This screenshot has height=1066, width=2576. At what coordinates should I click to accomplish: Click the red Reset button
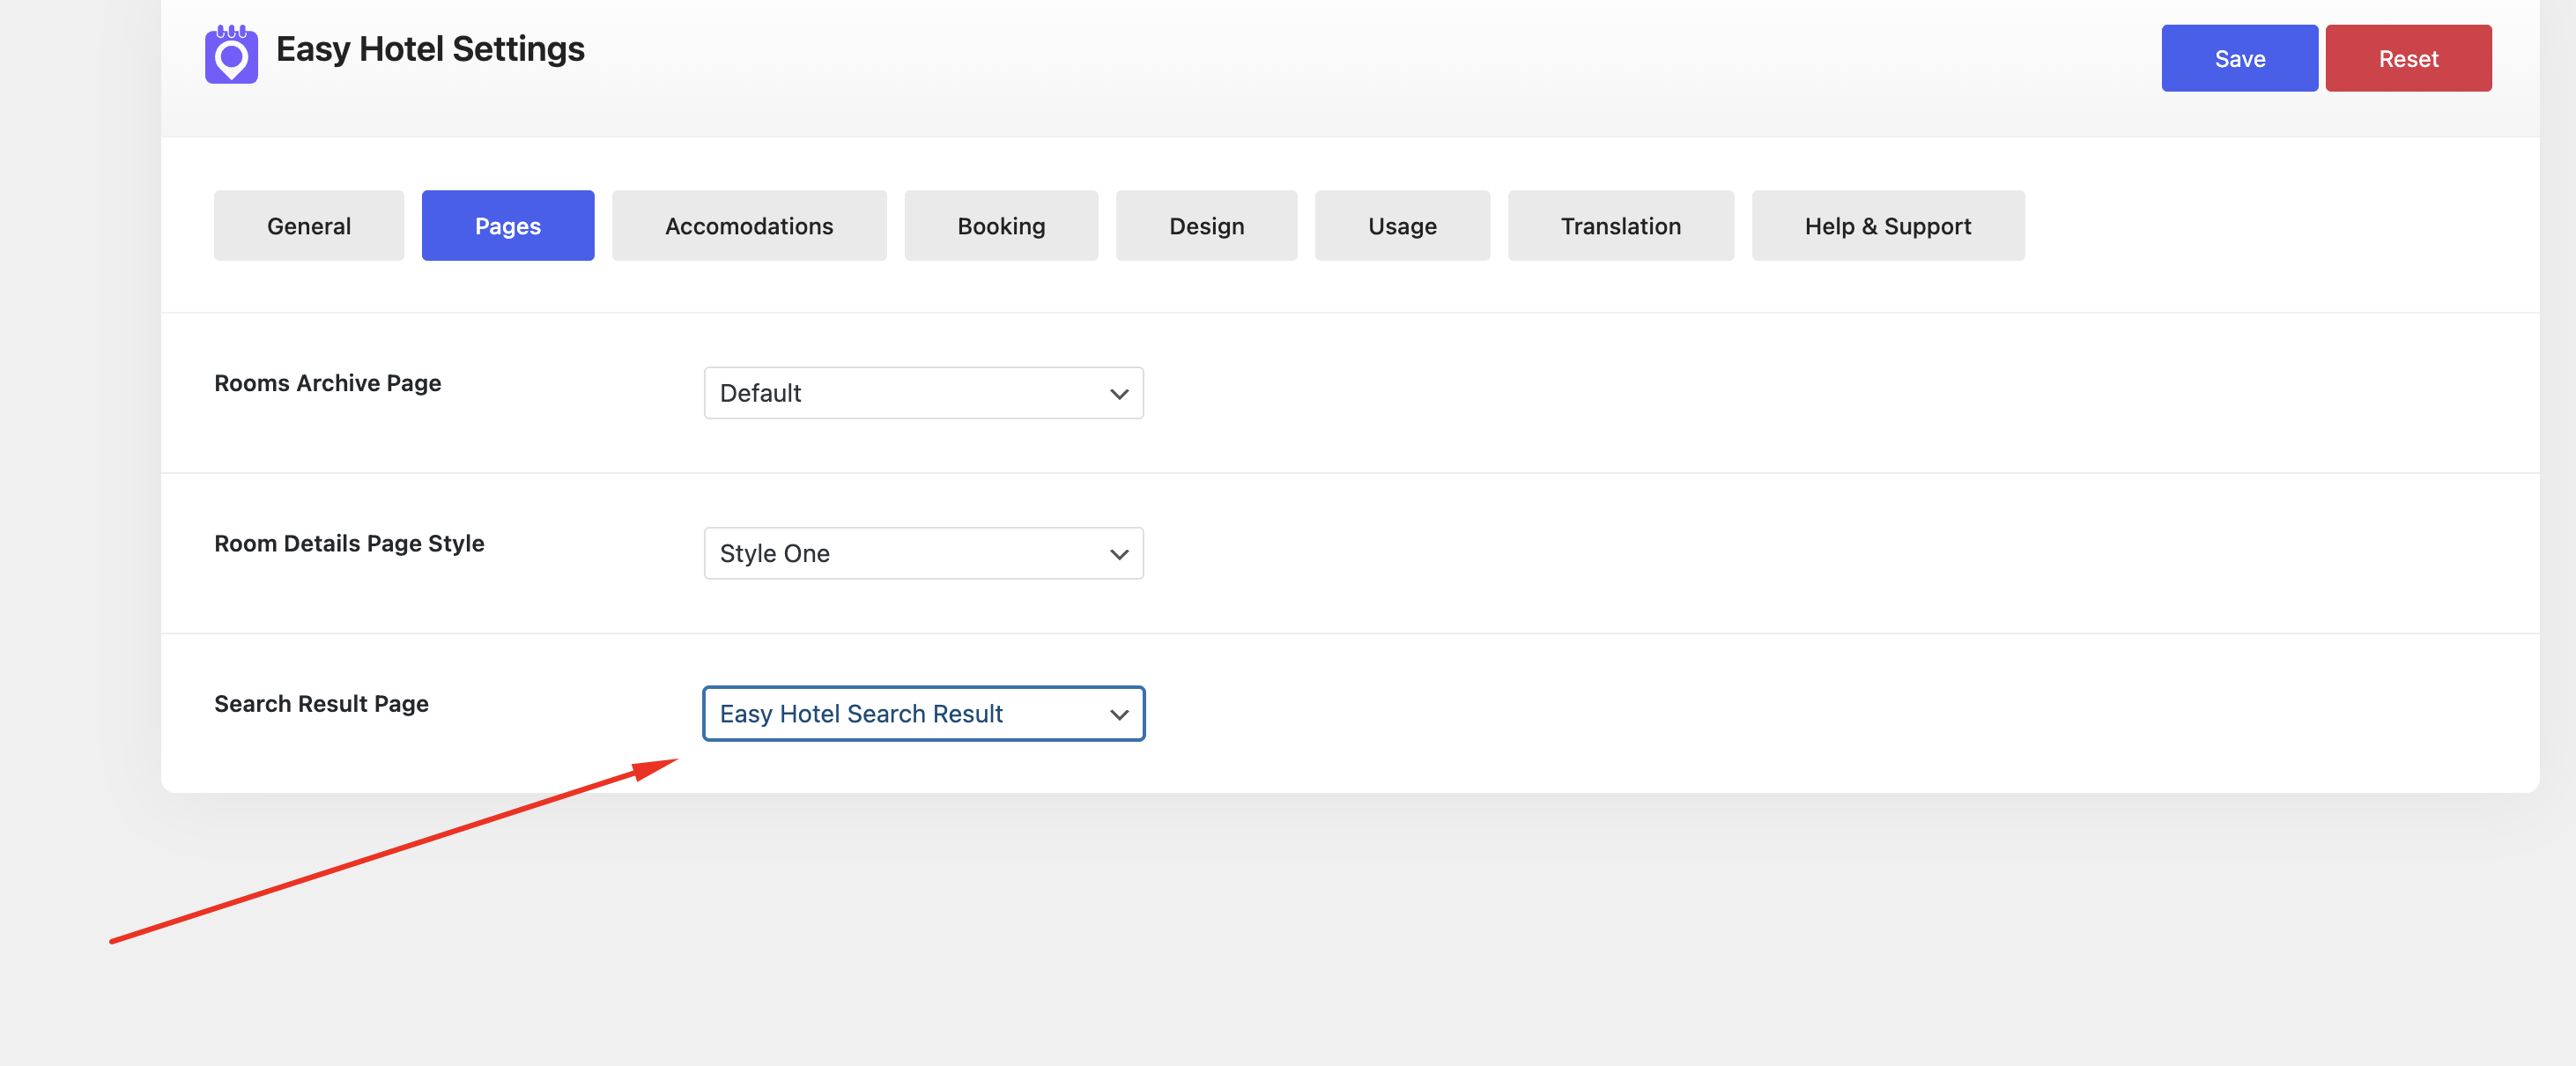point(2407,59)
